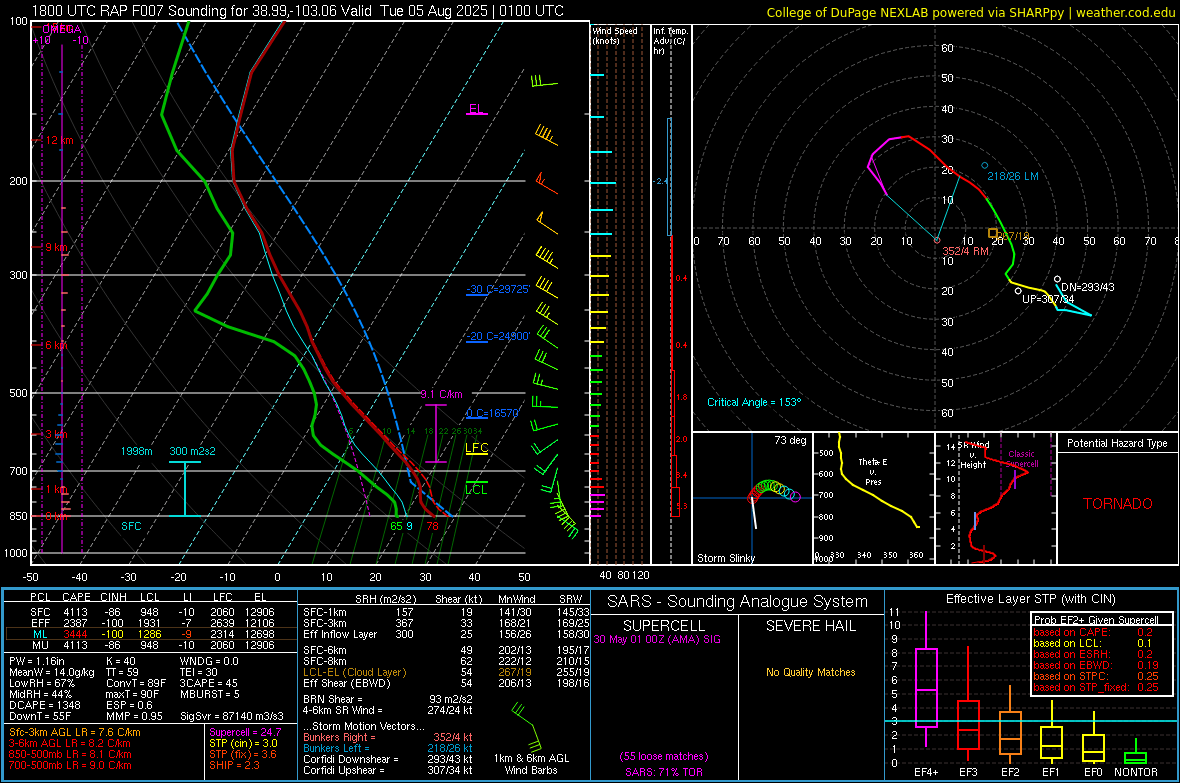Click the Effective Layer STP (with CIN) title
Image resolution: width=1180 pixels, height=783 pixels.
(1030, 599)
